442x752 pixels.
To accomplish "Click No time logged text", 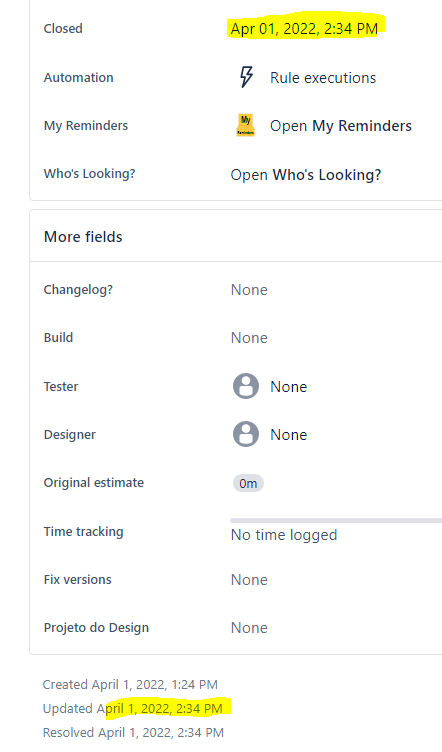I will click(284, 535).
